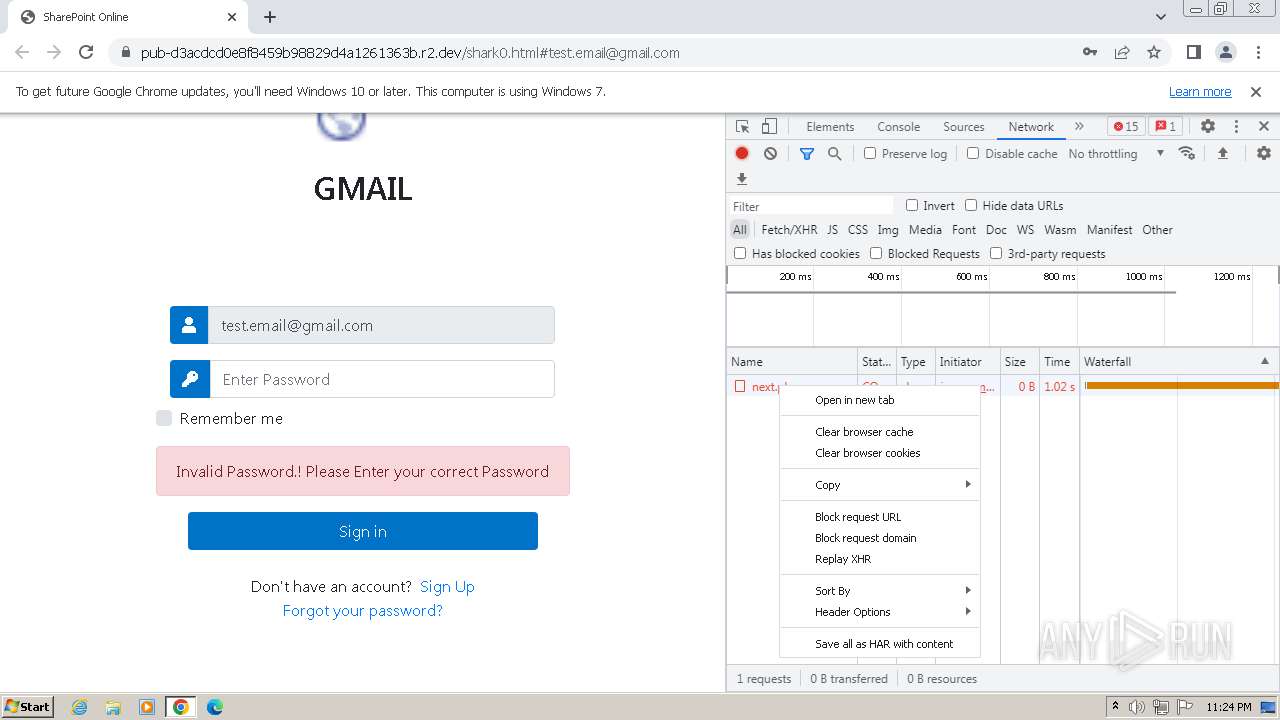The height and width of the screenshot is (720, 1280).
Task: Show hidden system tray icons arrow
Action: [x=1115, y=707]
